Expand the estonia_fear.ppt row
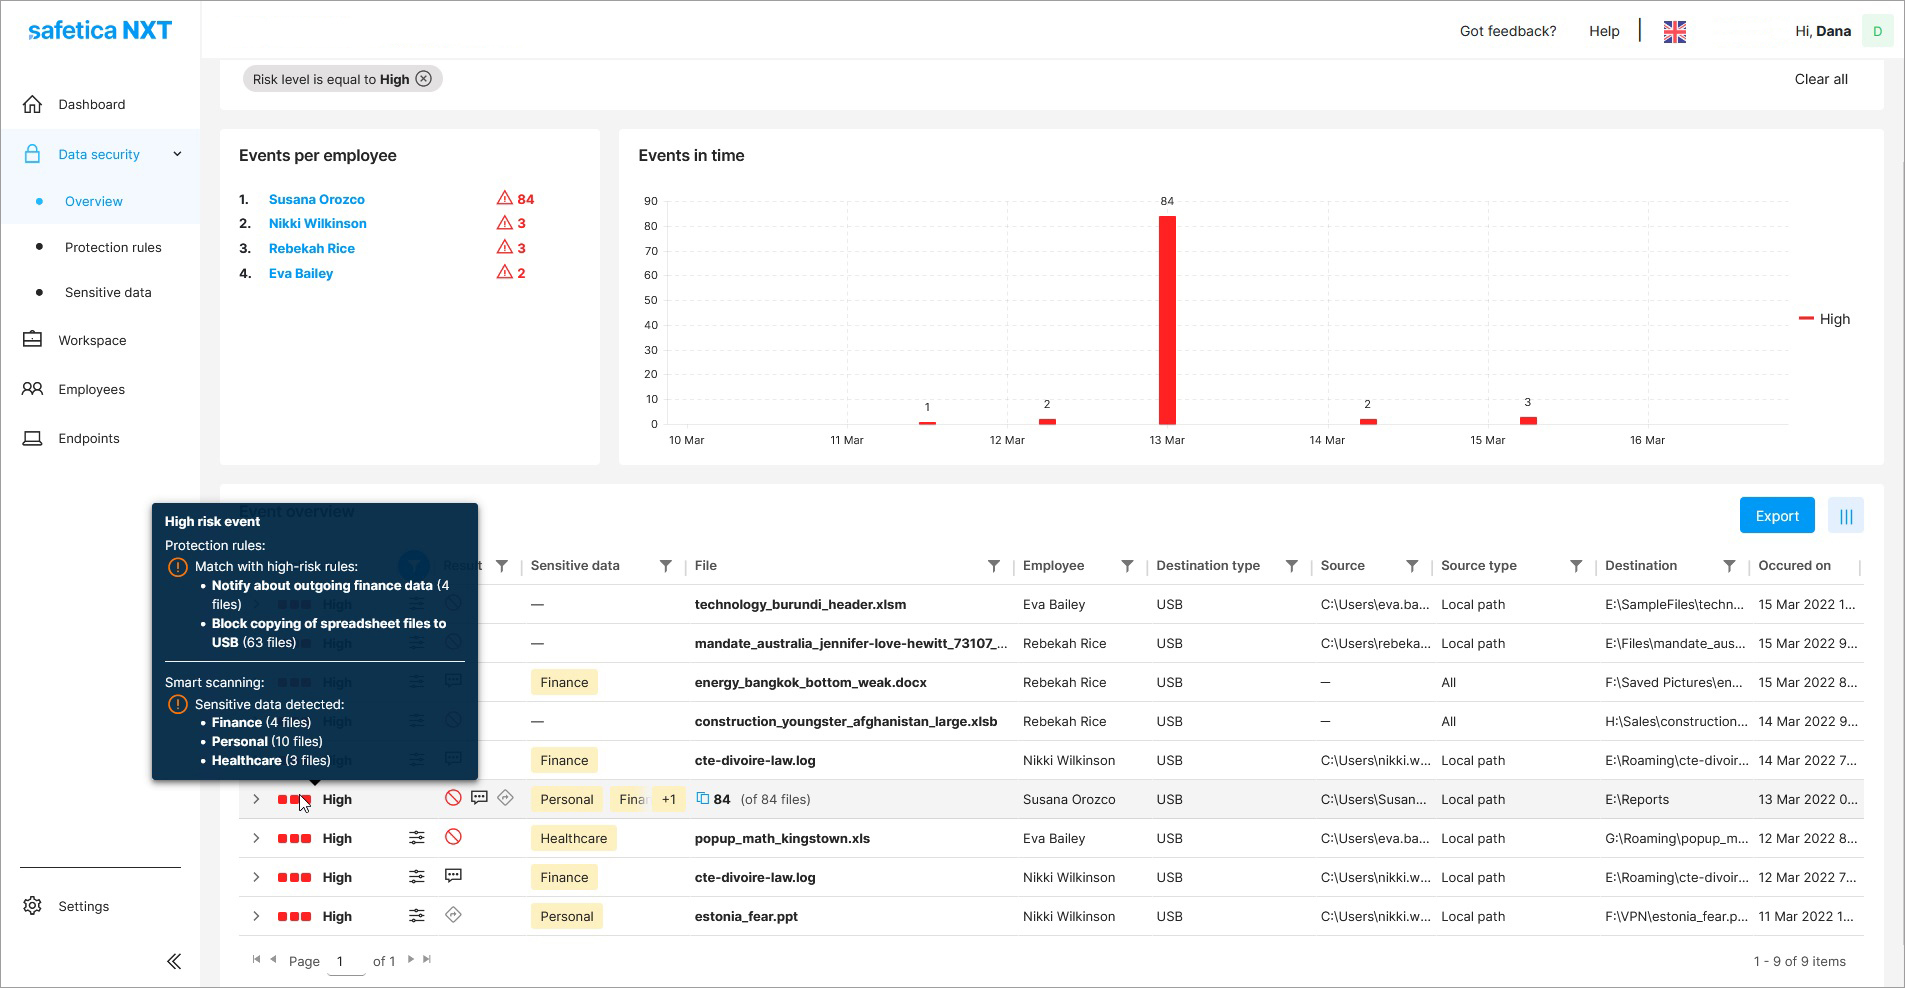 point(256,916)
